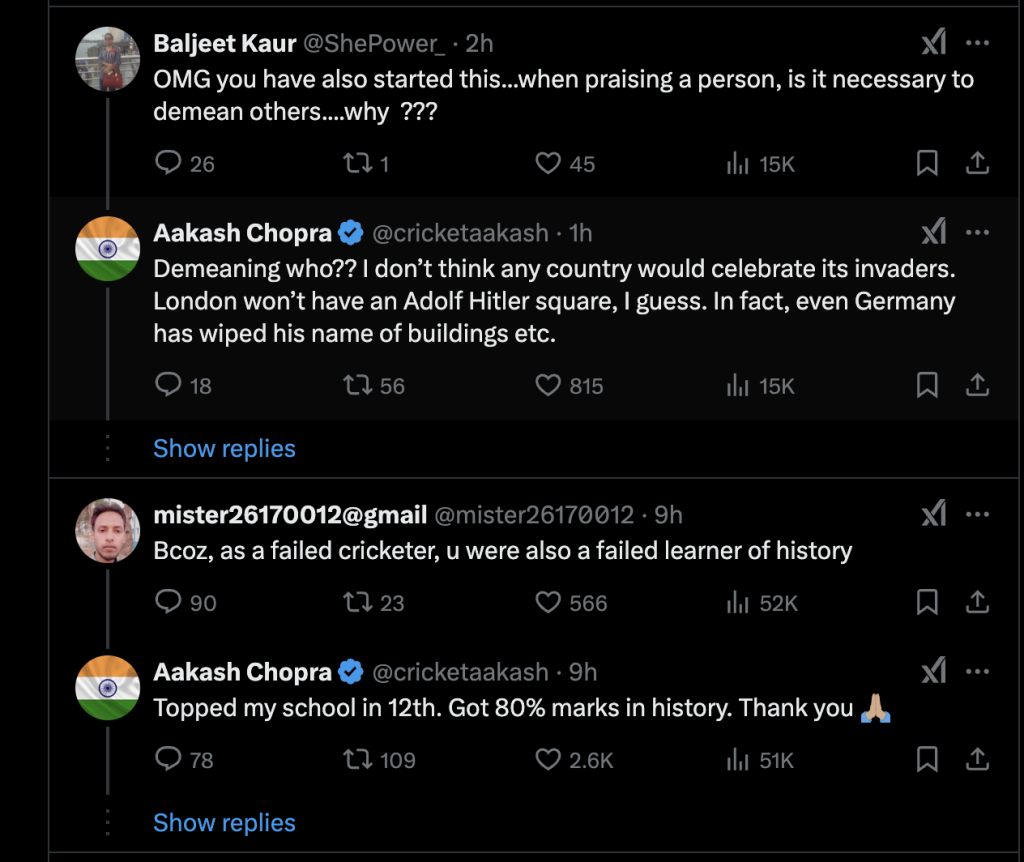This screenshot has width=1024, height=862.
Task: Repost the 'Topped my school' tweet
Action: (357, 761)
